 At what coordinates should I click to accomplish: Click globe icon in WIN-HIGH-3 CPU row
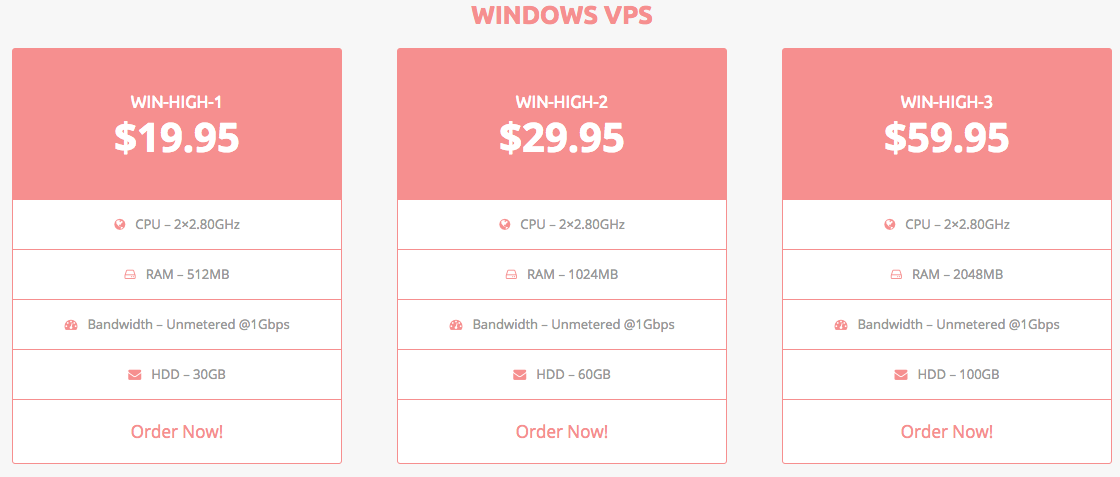click(890, 225)
